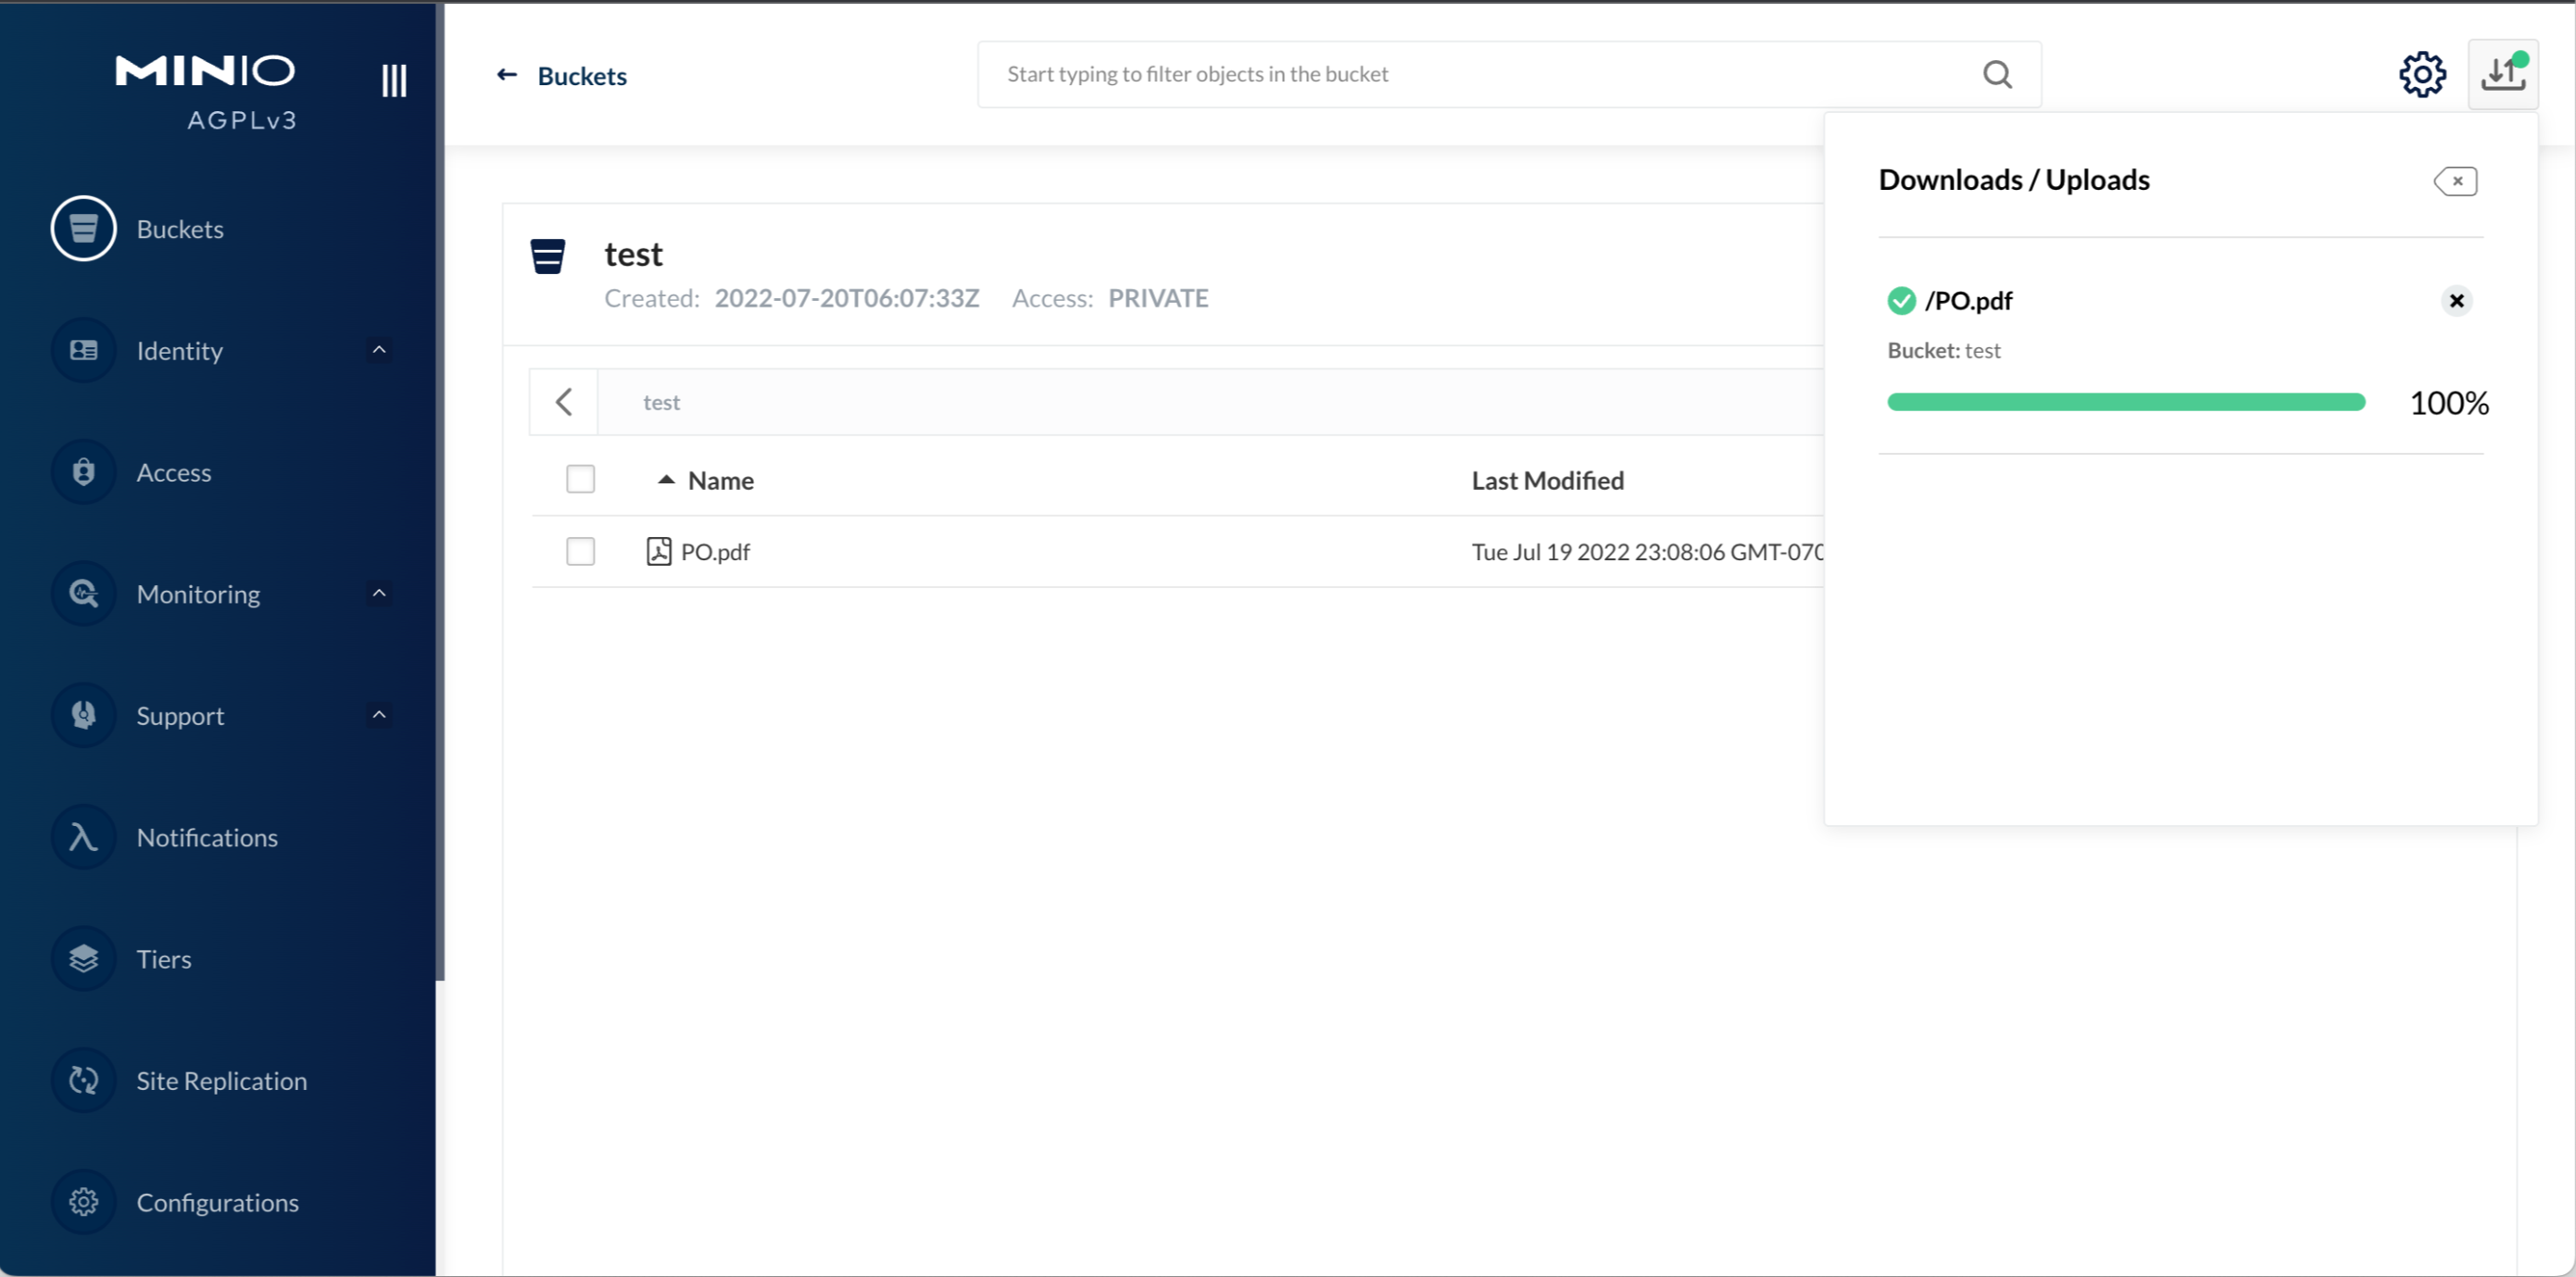
Task: Click the PO.pdf file icon
Action: pyautogui.click(x=658, y=551)
